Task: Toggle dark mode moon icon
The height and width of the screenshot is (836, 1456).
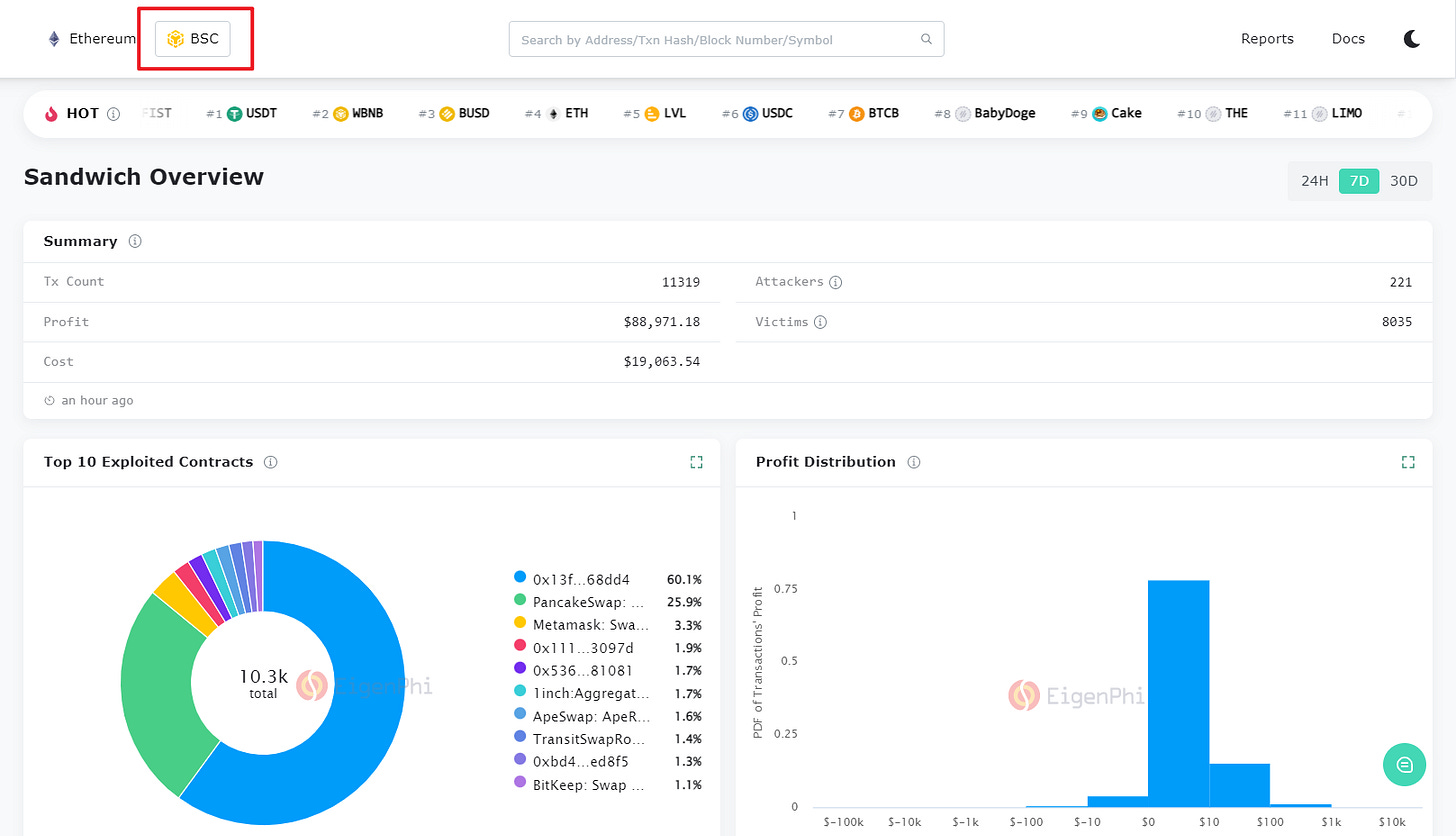Action: point(1412,39)
